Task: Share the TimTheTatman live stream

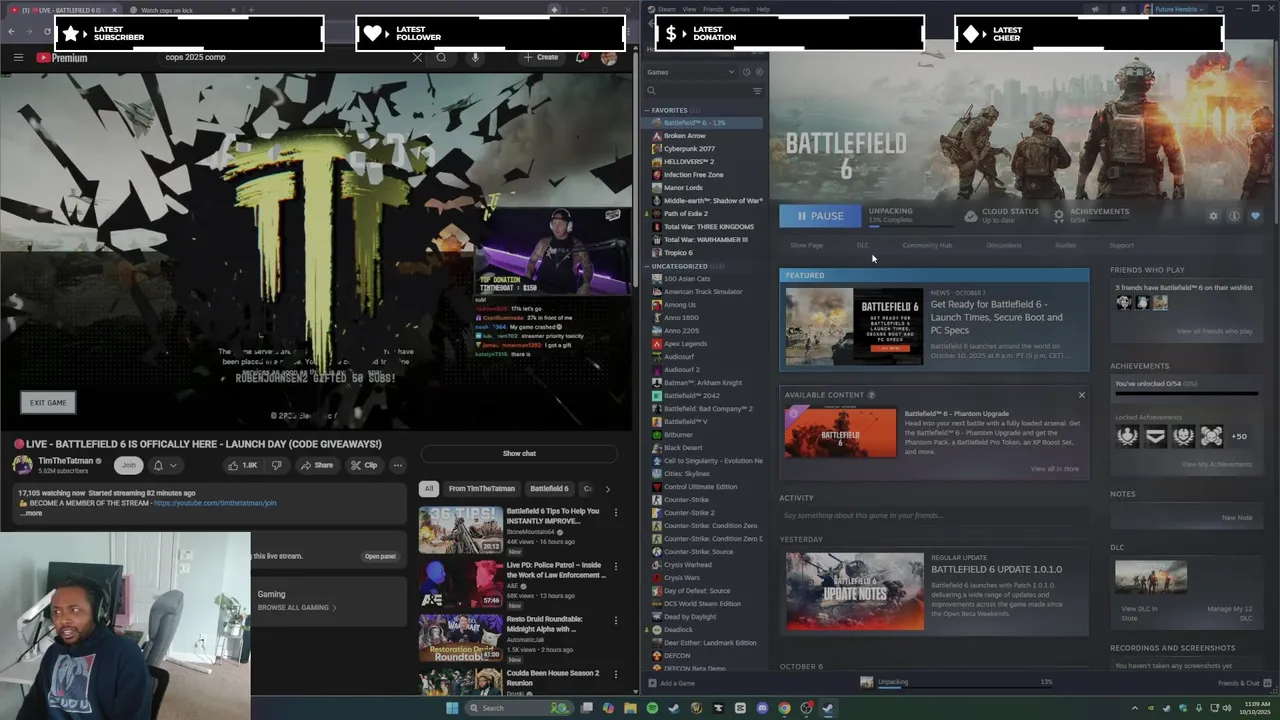Action: (316, 465)
